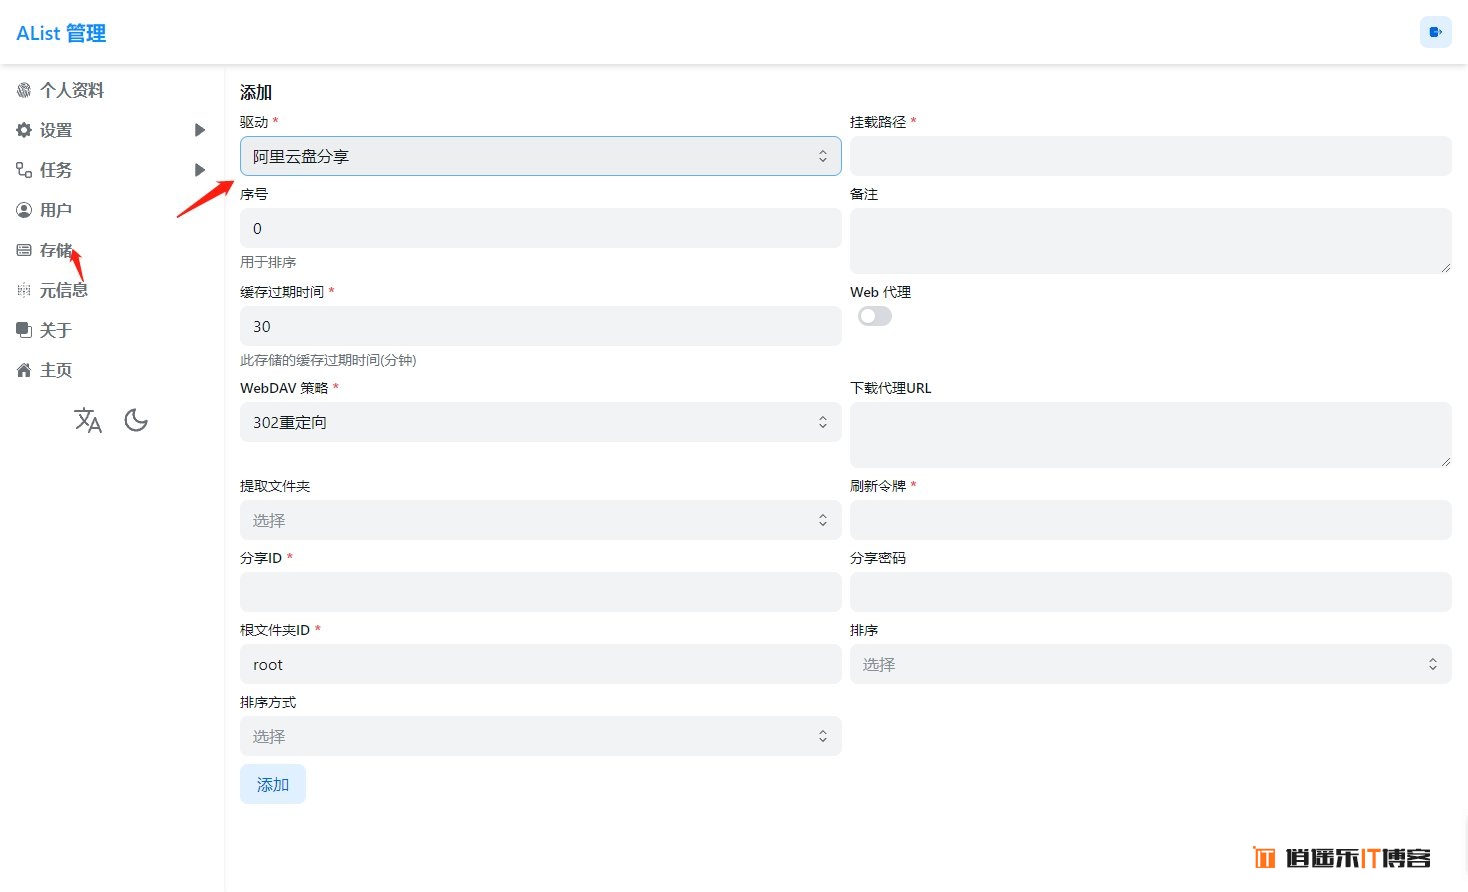The image size is (1468, 892).
Task: Open the 排序 select dropdown
Action: pyautogui.click(x=1151, y=664)
